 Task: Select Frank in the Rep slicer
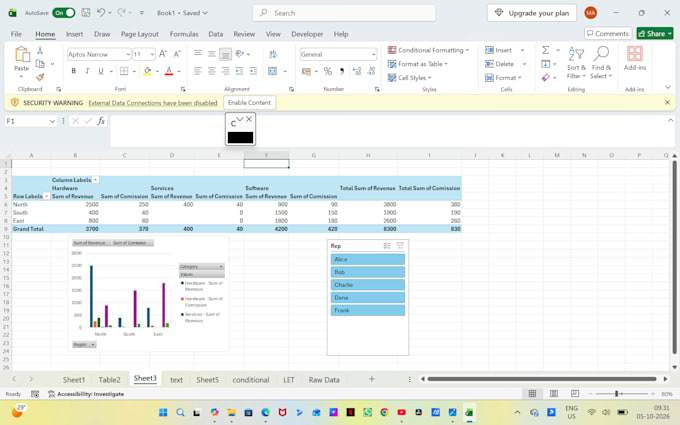[368, 311]
